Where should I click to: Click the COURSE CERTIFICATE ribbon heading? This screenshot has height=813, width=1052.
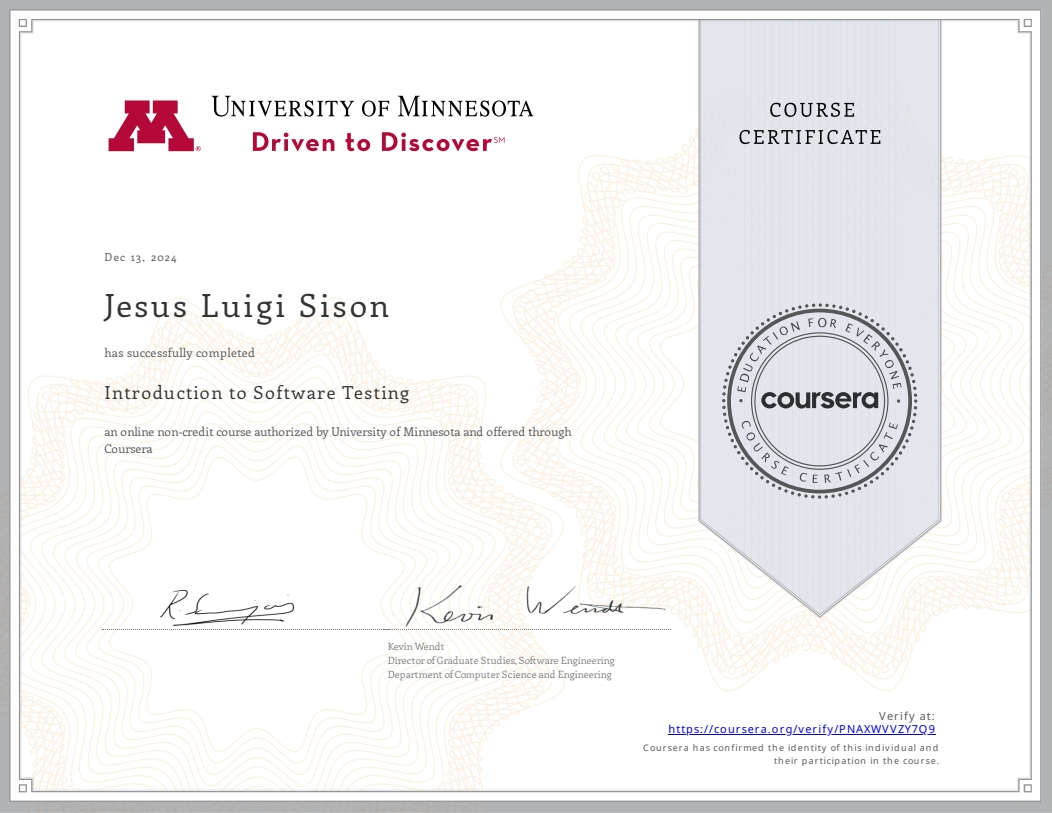pyautogui.click(x=810, y=124)
